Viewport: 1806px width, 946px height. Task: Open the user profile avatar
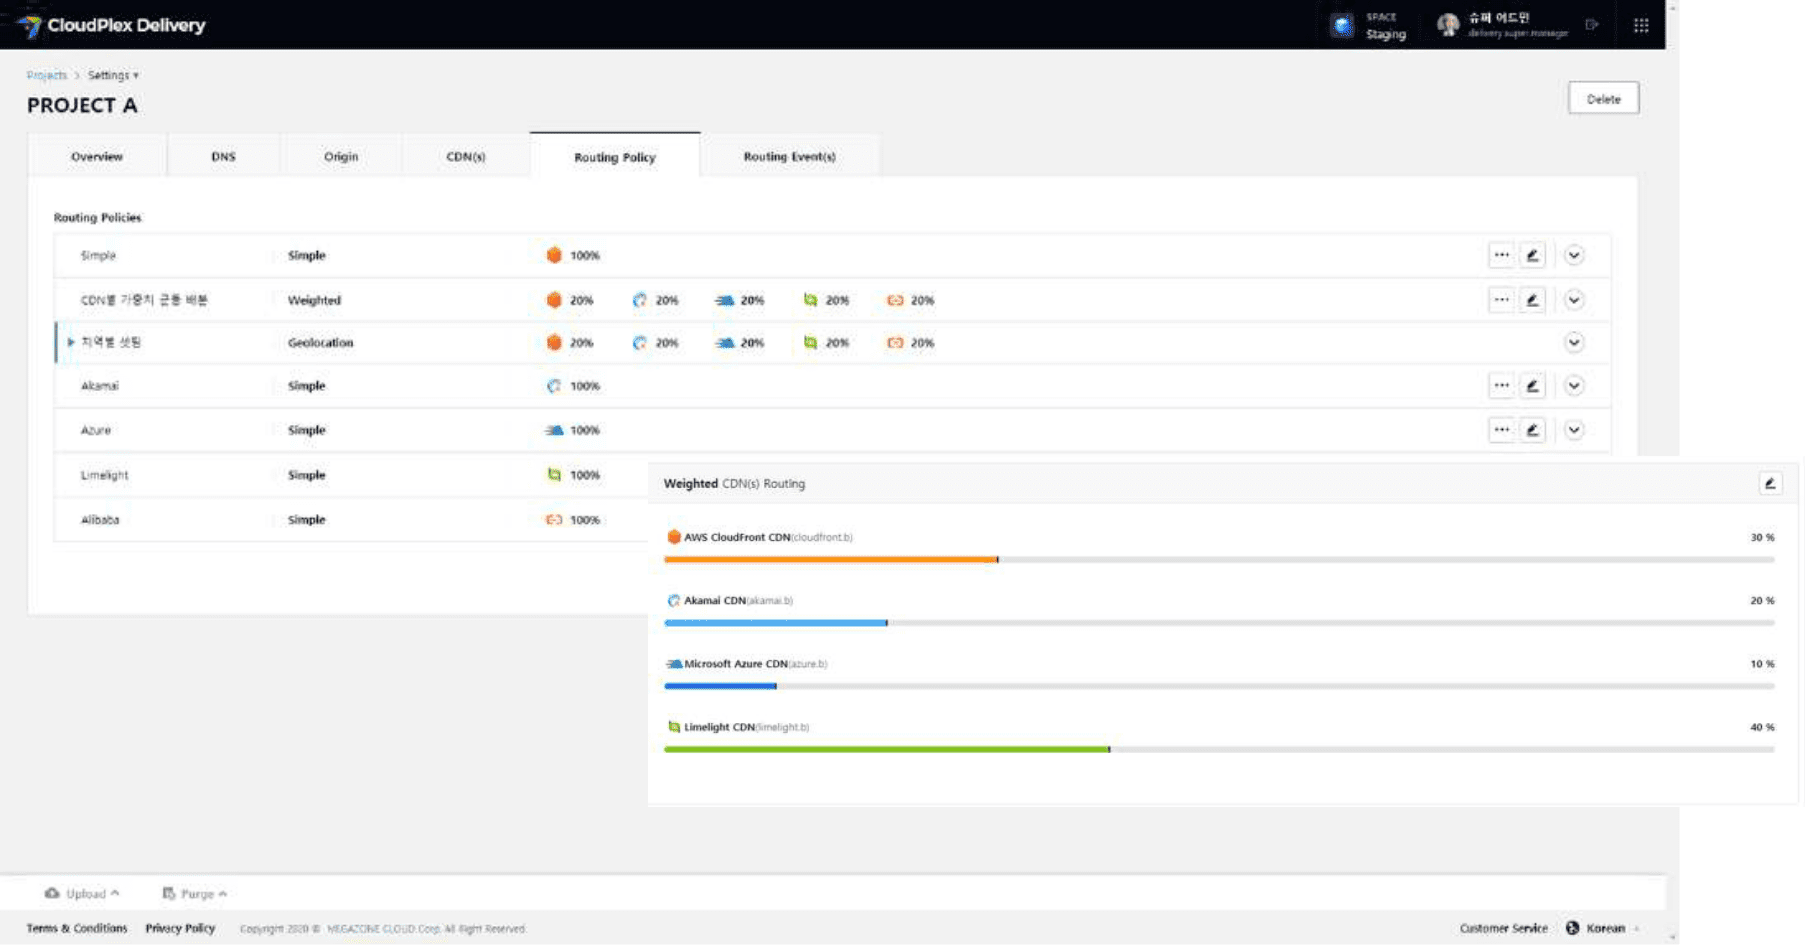click(1447, 25)
